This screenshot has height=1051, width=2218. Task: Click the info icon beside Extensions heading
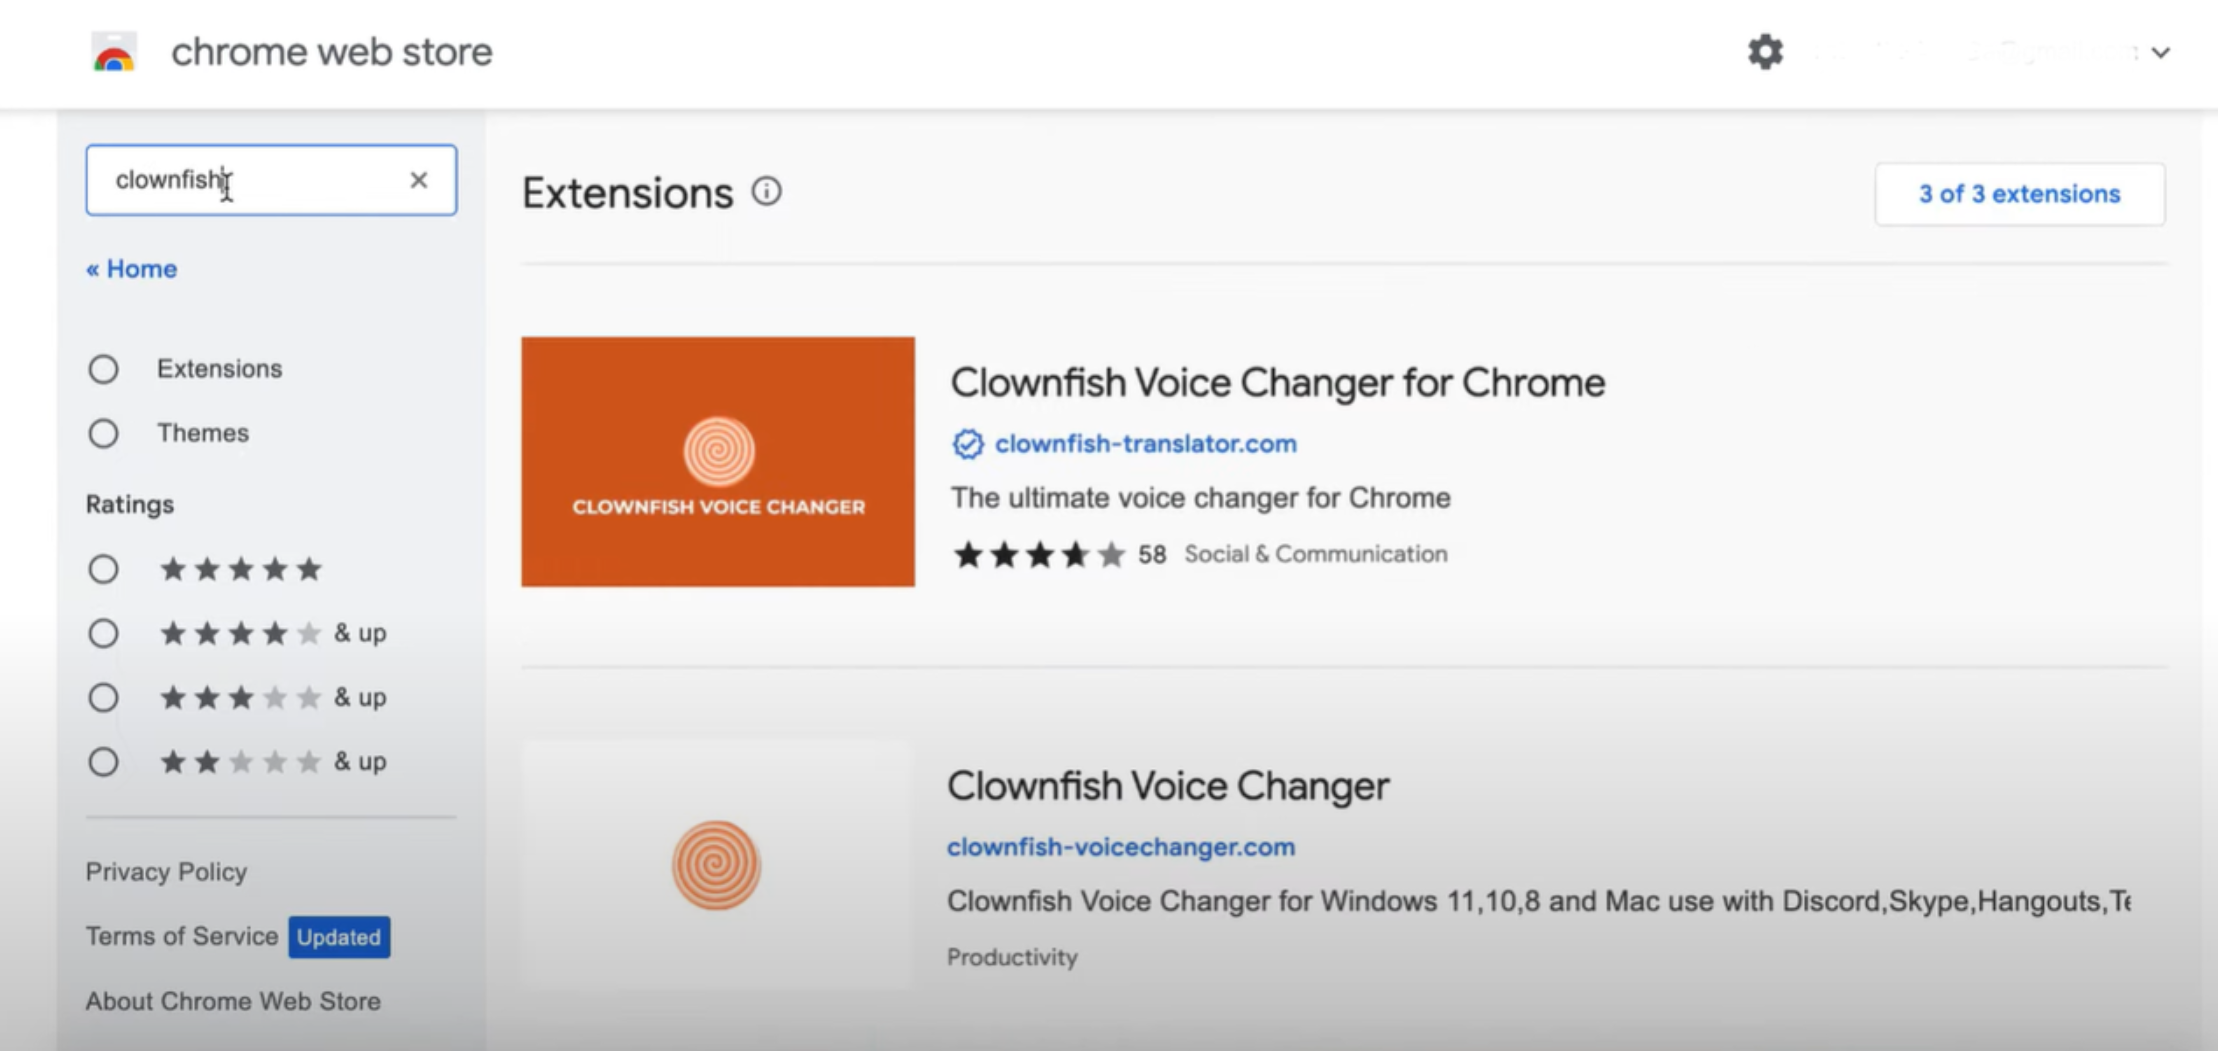[766, 191]
